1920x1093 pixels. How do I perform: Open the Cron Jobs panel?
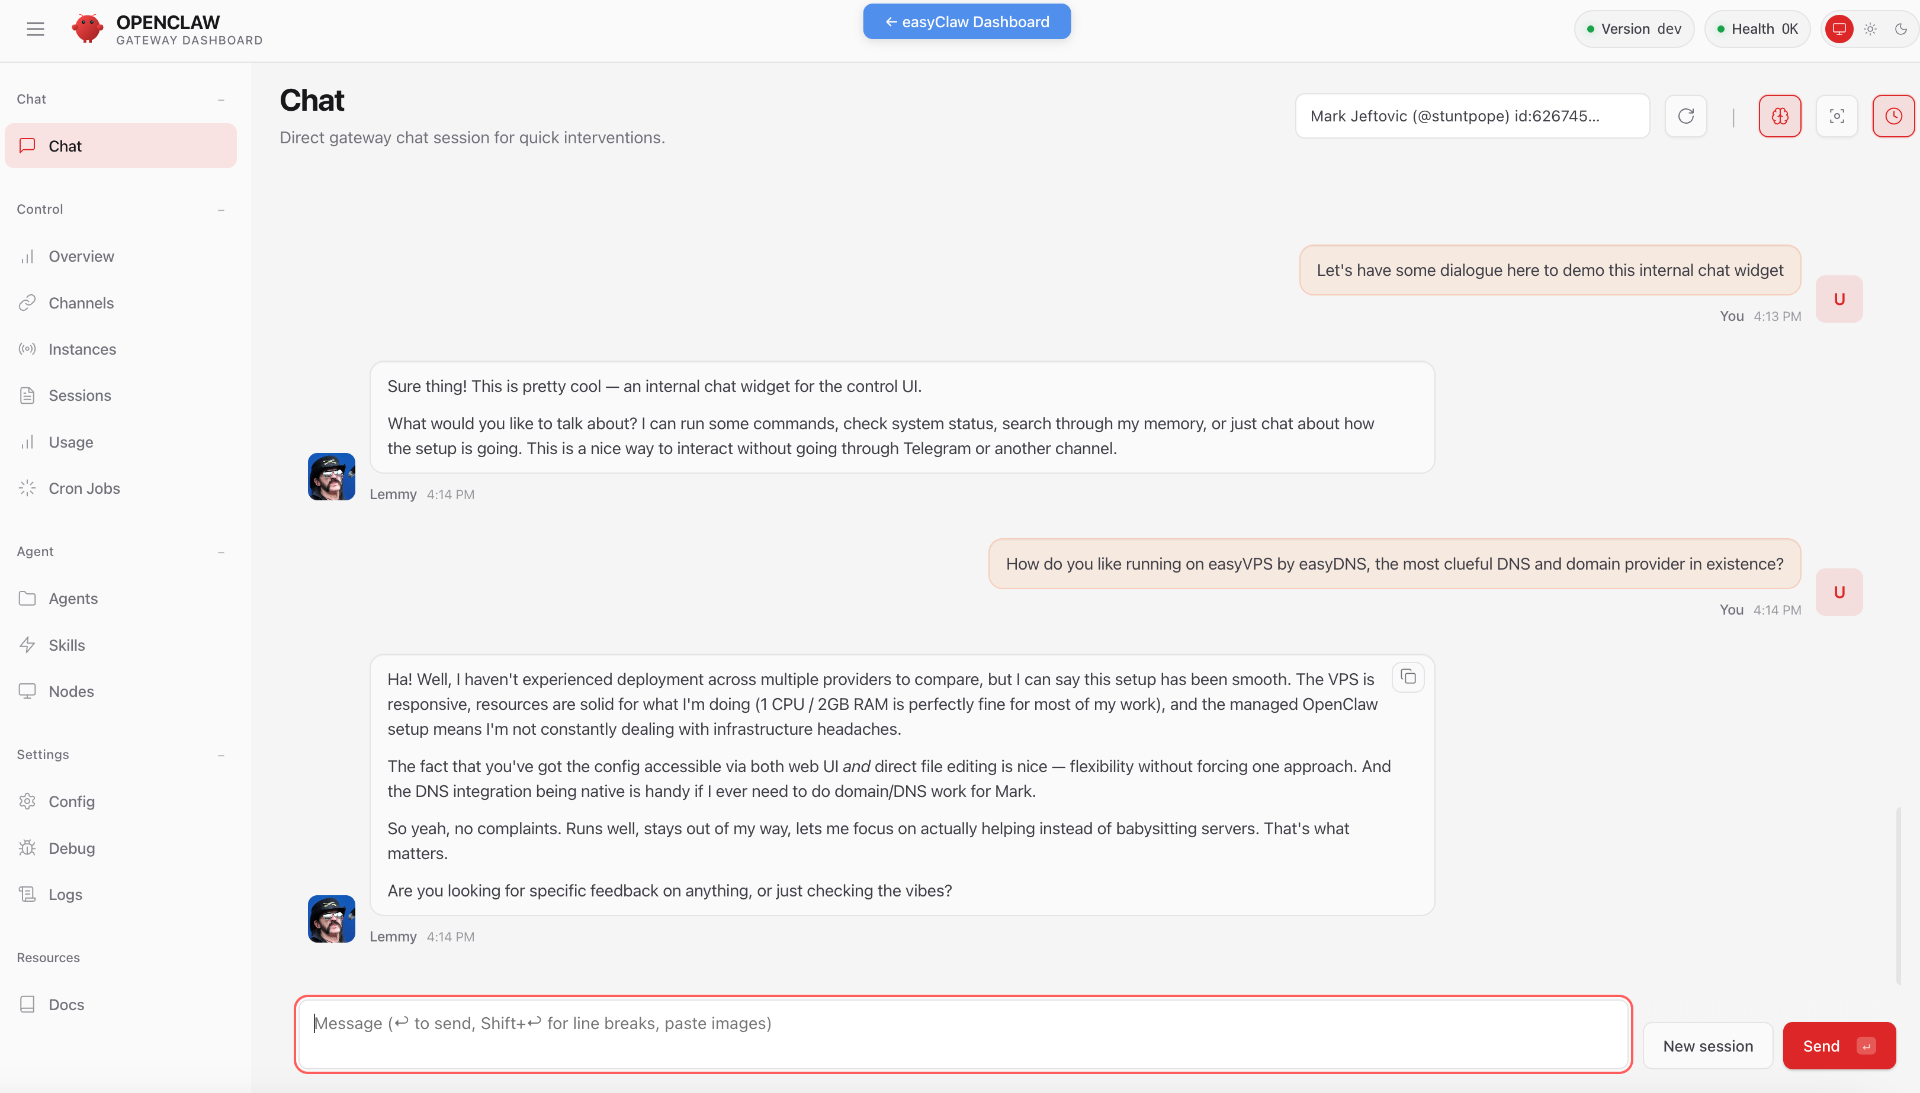click(86, 488)
